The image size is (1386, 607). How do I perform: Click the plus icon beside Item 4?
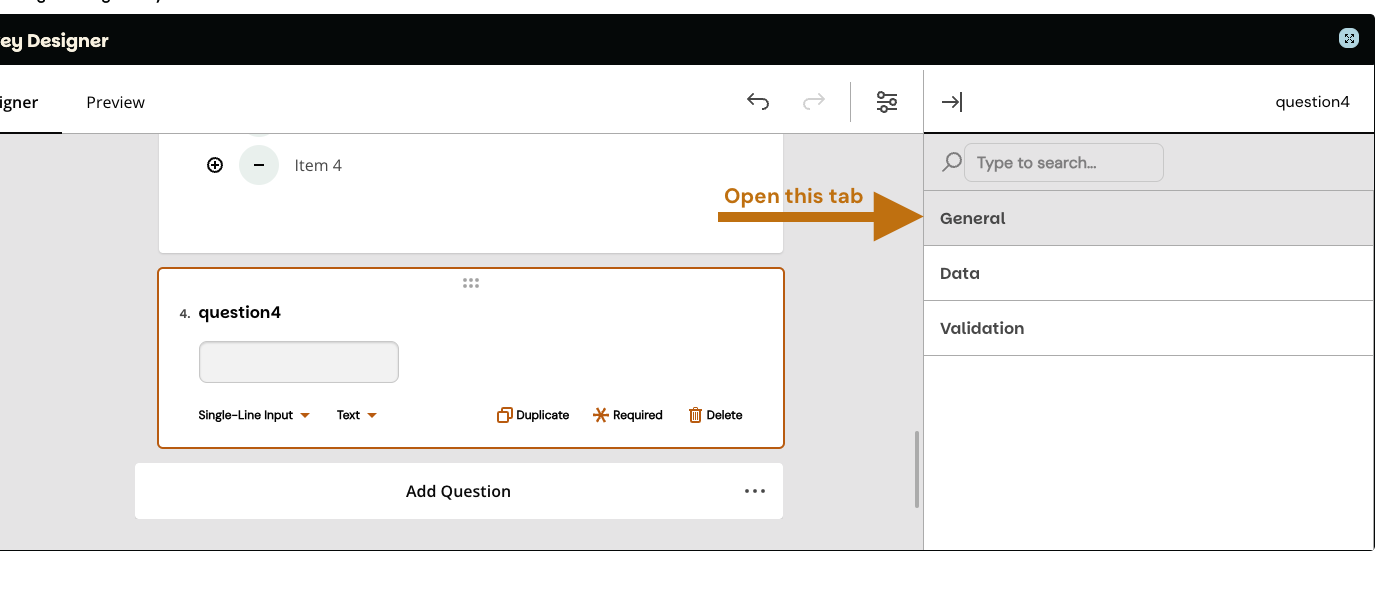tap(215, 165)
